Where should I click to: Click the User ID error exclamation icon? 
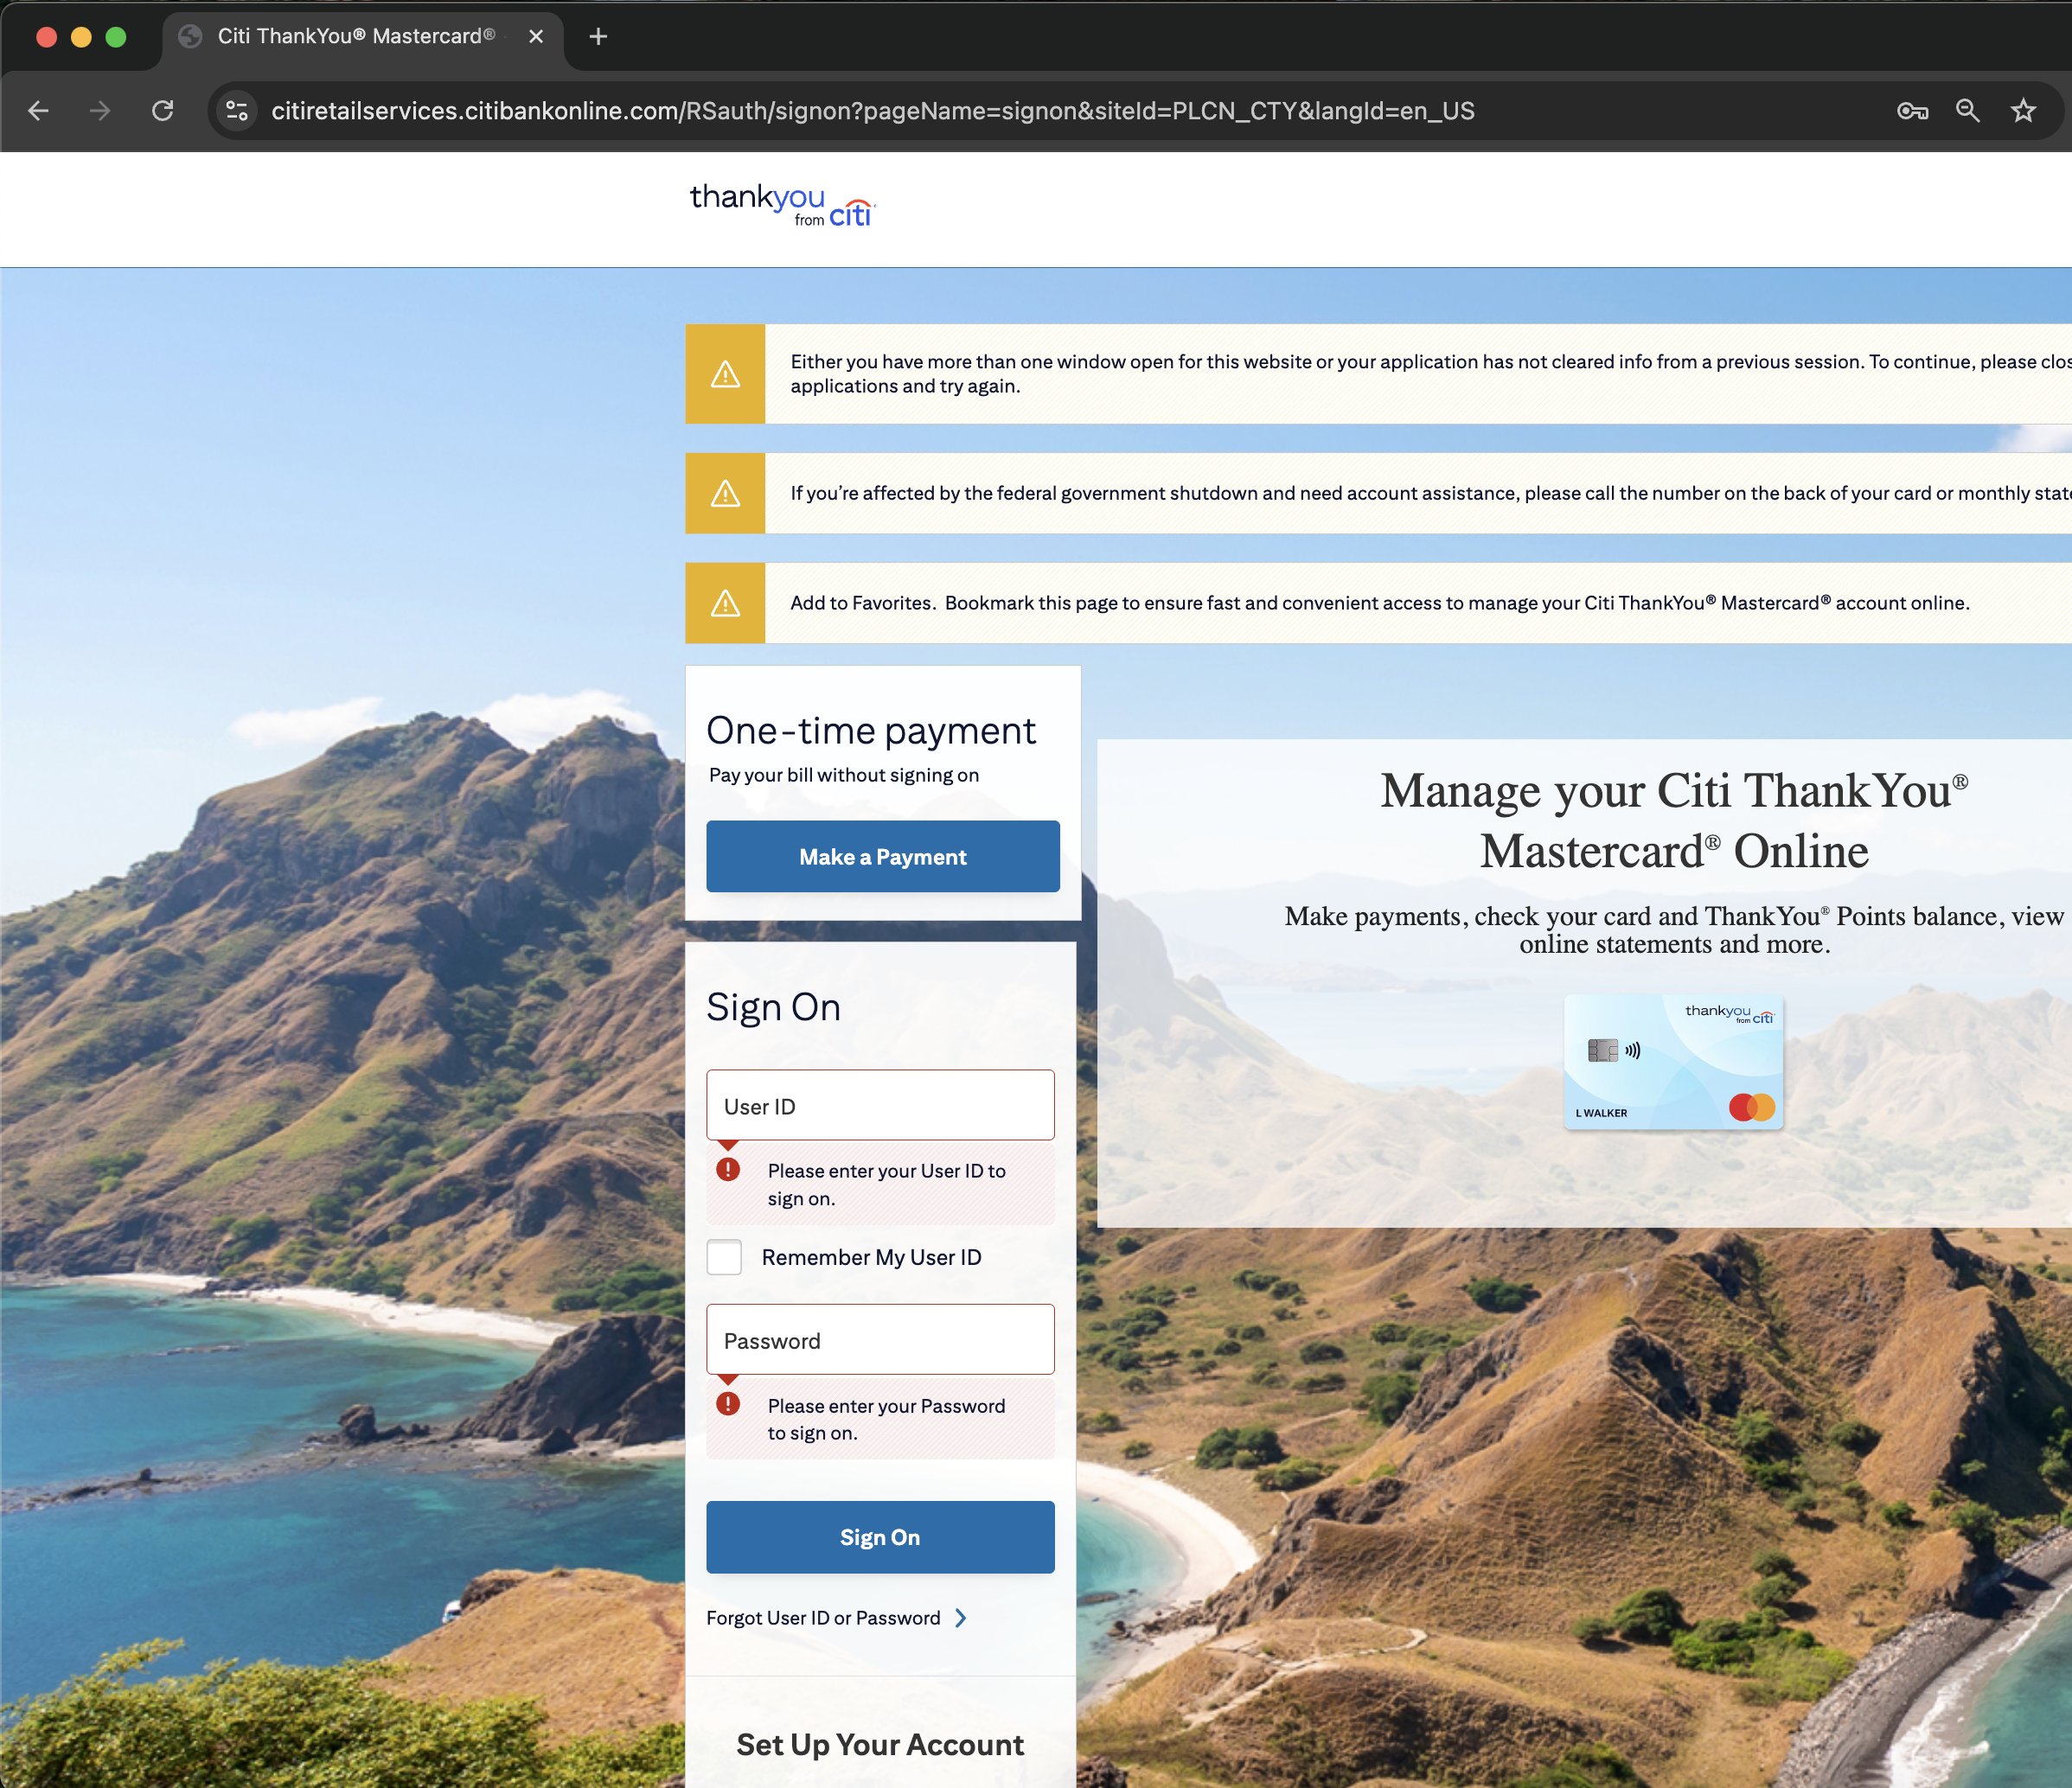(728, 1169)
